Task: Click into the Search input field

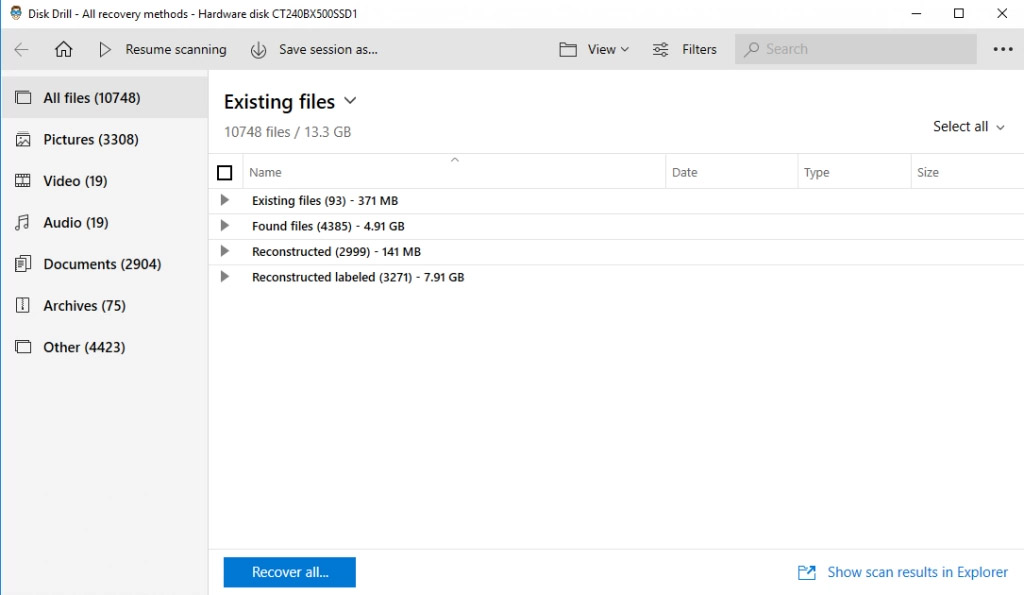Action: pos(856,49)
